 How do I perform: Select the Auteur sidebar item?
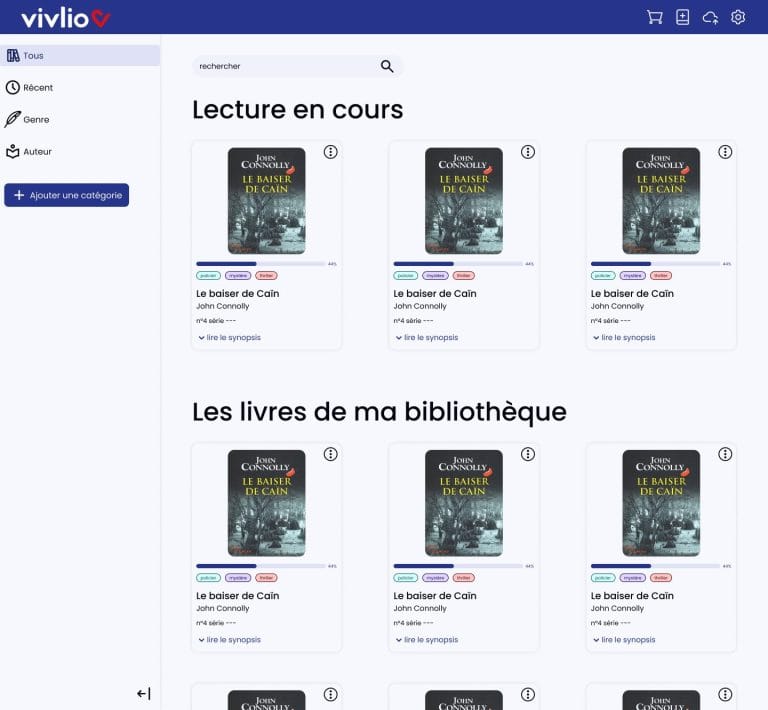[80, 151]
